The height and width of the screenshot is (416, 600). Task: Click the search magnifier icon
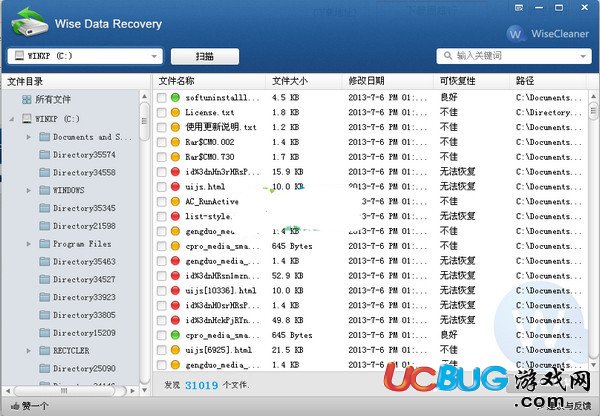click(x=448, y=56)
